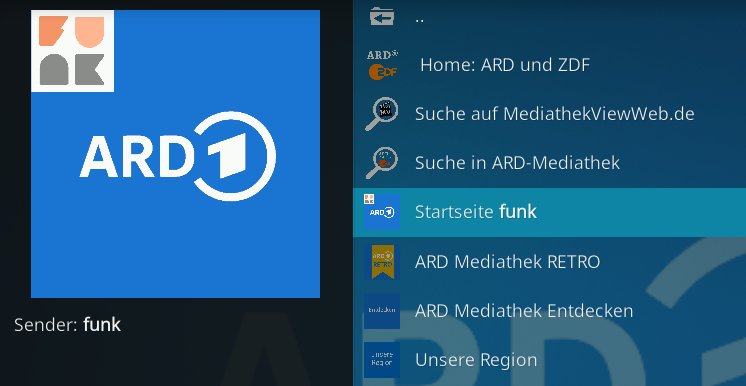This screenshot has height=386, width=746.
Task: Click the funk ARD icon in list
Action: click(x=382, y=212)
